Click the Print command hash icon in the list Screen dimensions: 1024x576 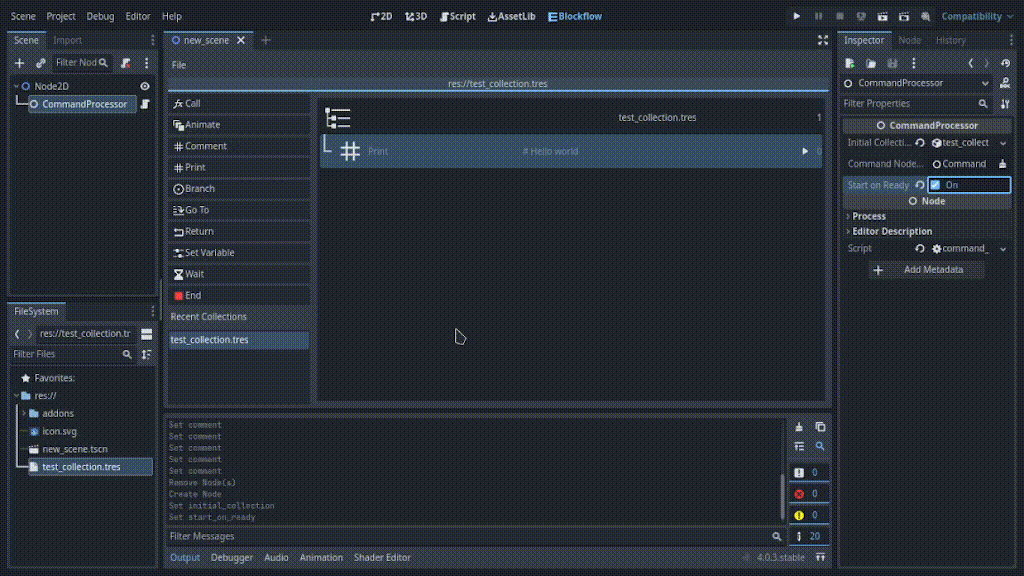click(x=350, y=151)
